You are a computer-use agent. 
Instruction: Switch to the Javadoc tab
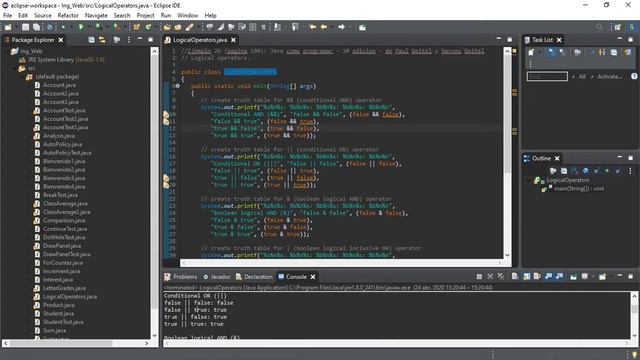click(217, 277)
